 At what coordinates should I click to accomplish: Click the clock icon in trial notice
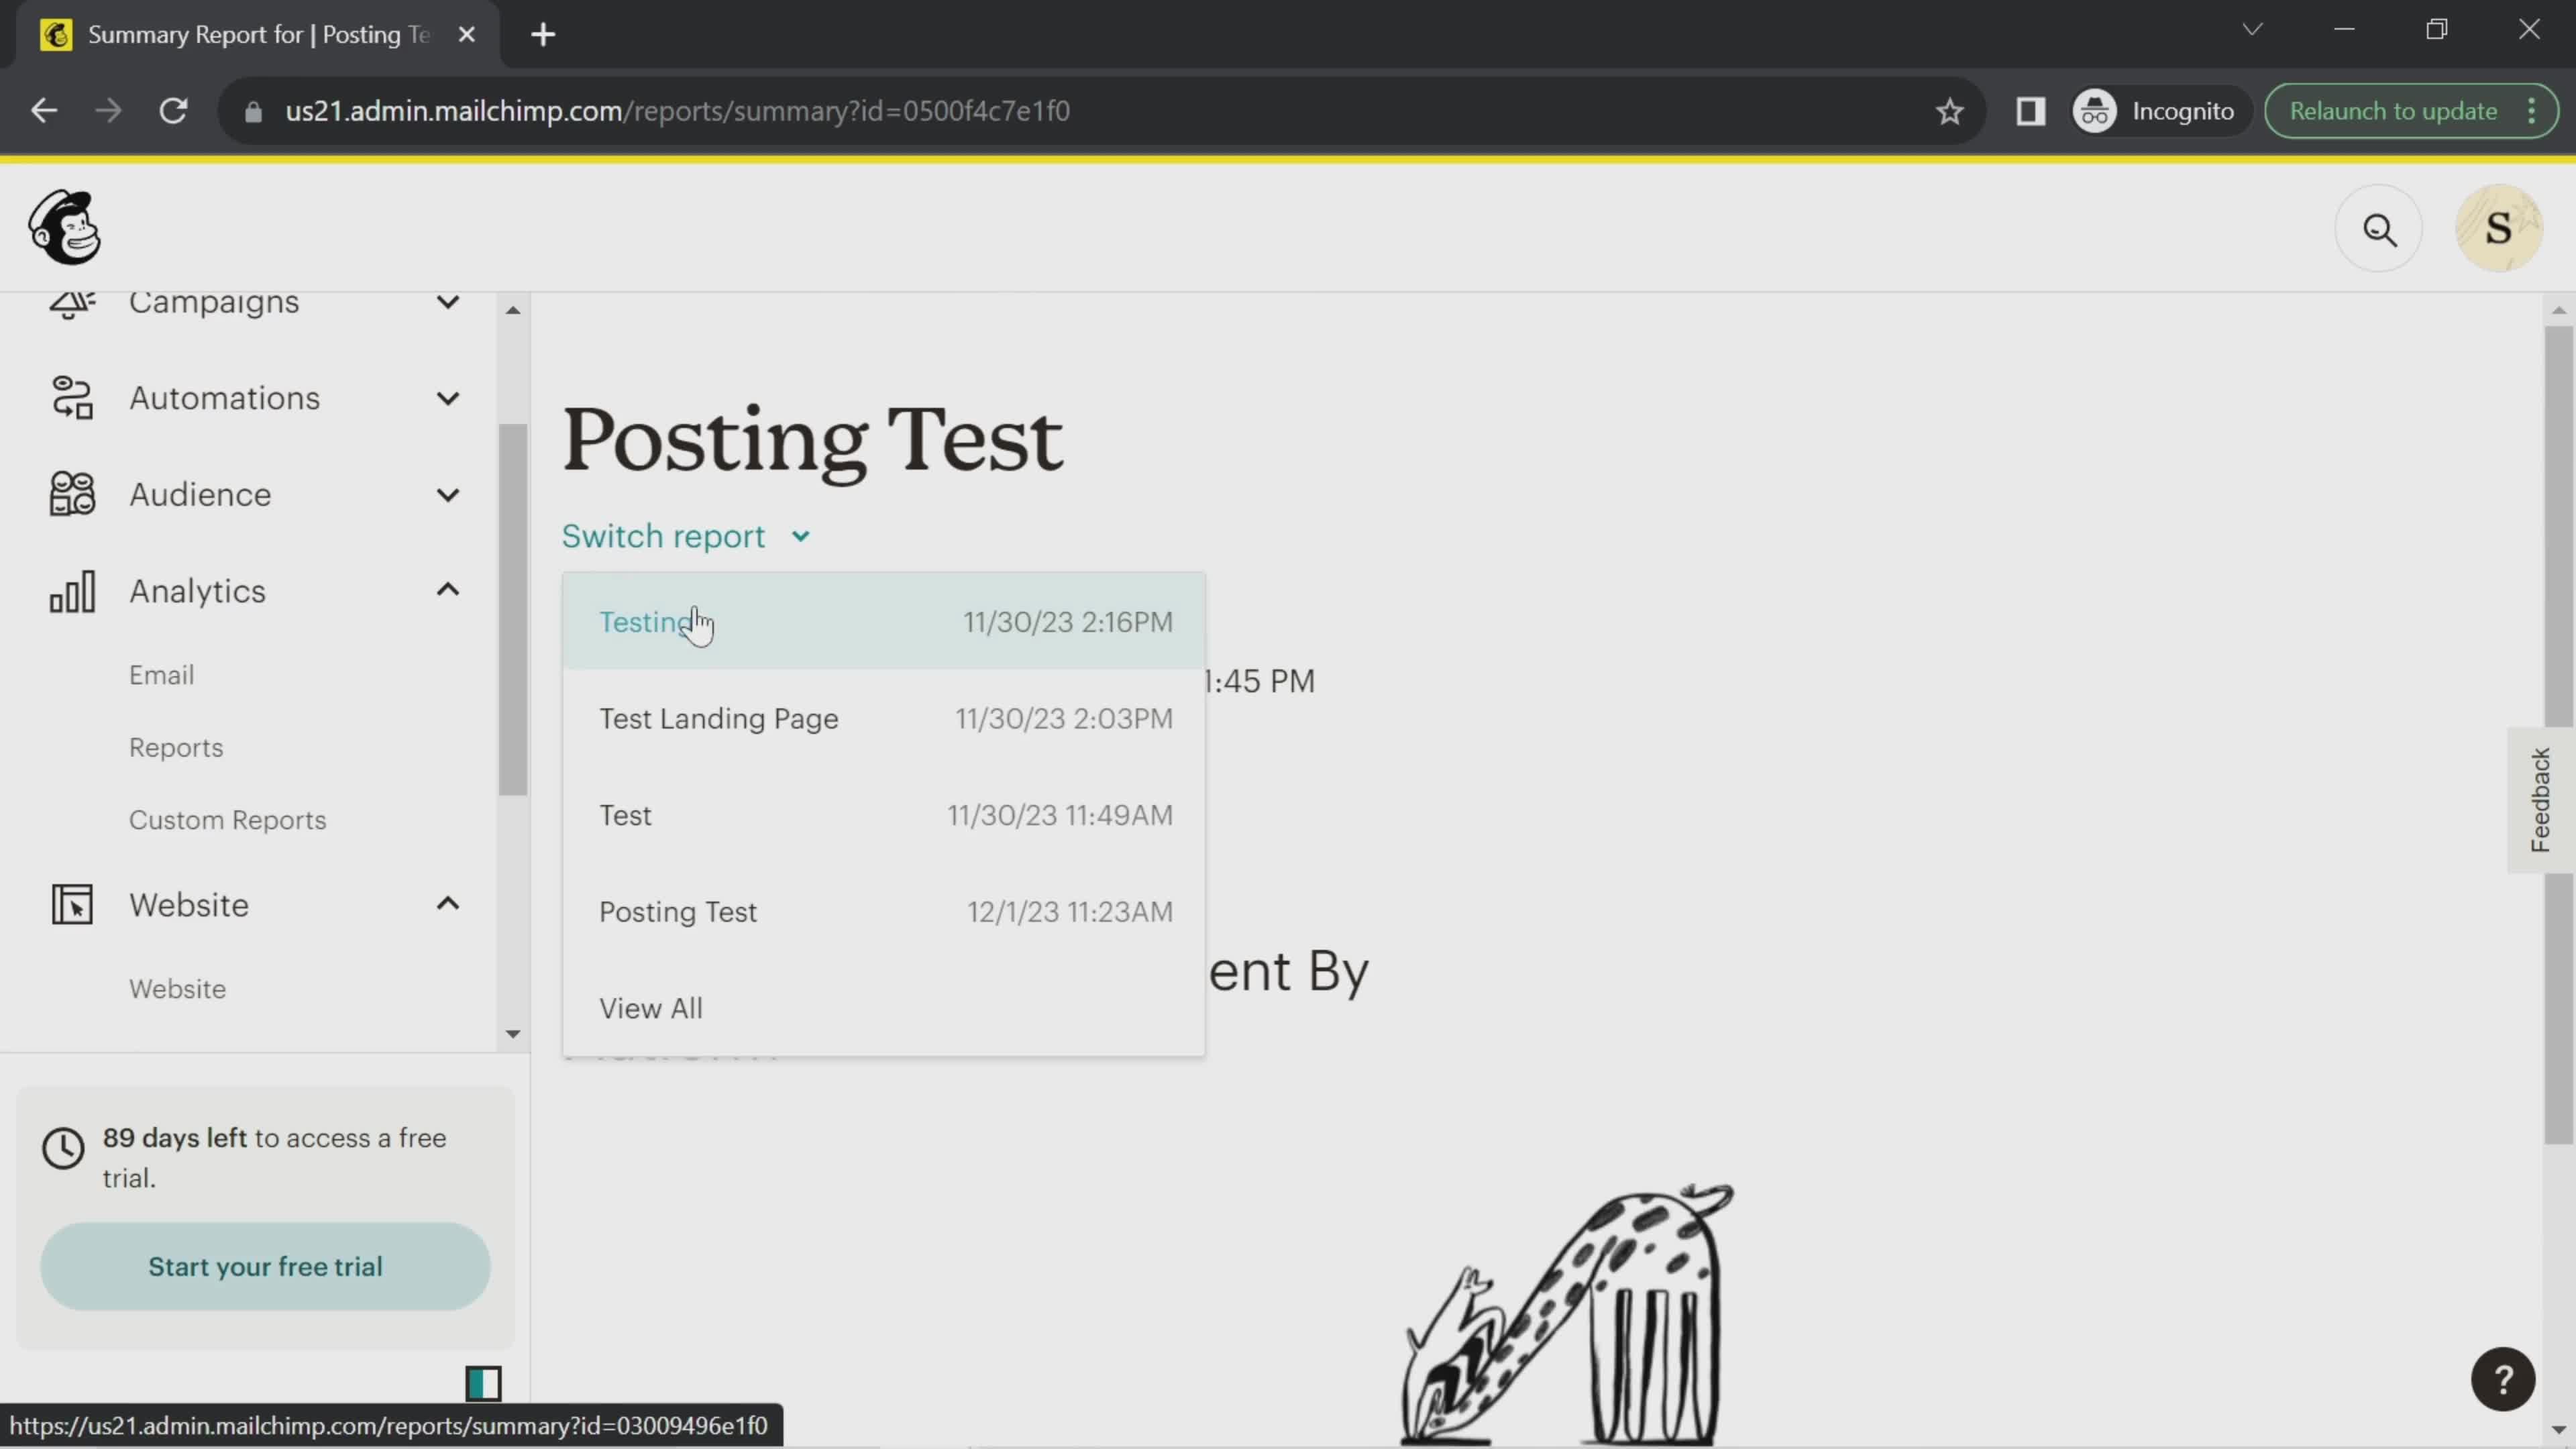click(x=63, y=1148)
